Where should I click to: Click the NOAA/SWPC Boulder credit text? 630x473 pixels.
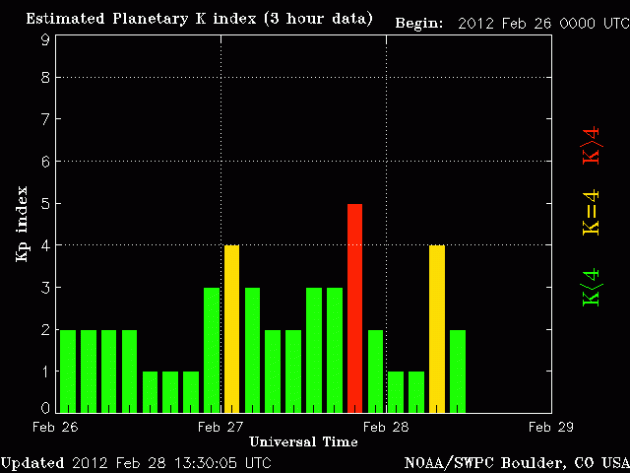[515, 463]
